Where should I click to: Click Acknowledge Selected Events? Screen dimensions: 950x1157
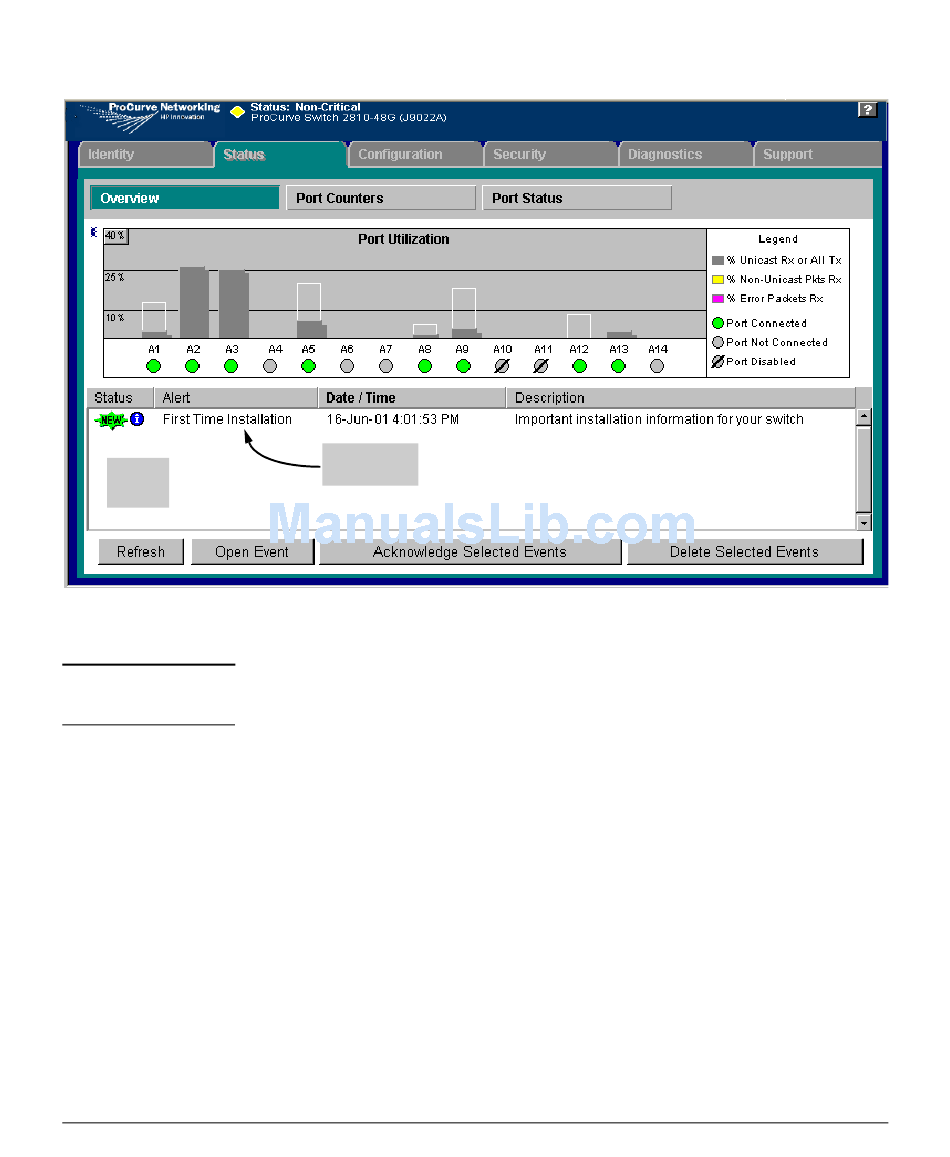[470, 552]
